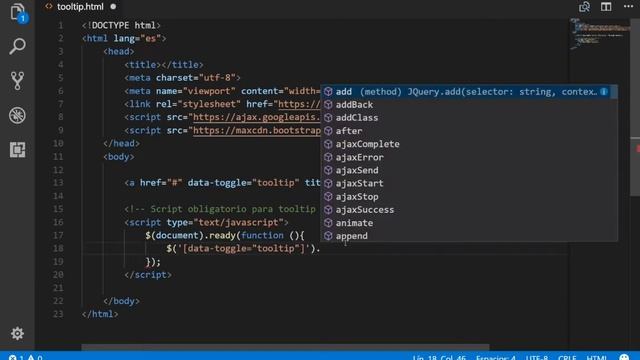Screen dimensions: 640x360
Task: Split the editor to the right
Action: click(x=606, y=7)
